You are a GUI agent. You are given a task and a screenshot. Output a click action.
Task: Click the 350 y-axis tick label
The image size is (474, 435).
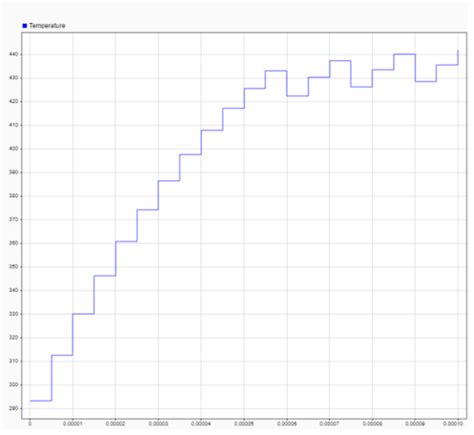coord(13,267)
